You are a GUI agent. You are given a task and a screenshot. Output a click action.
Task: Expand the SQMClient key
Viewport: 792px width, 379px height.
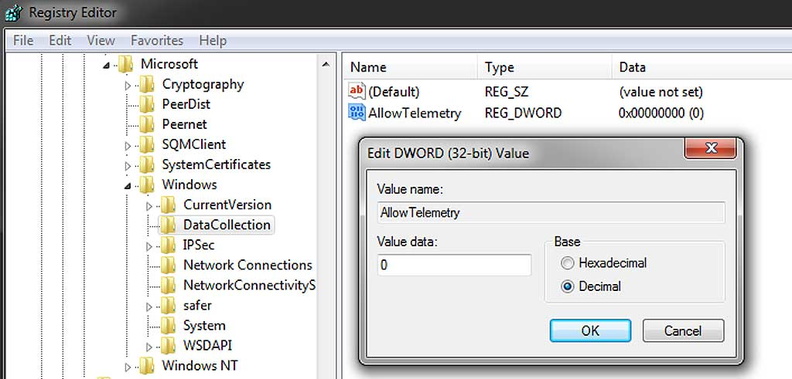click(x=127, y=146)
